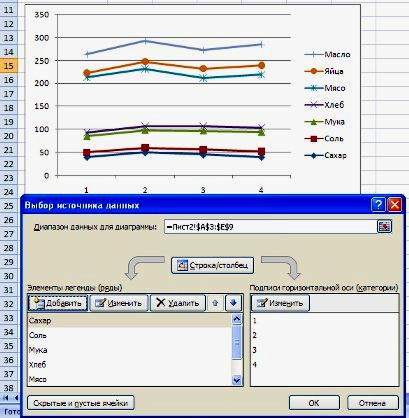The width and height of the screenshot is (409, 418).
Task: Select Мясо in the series list
Action: coord(129,379)
